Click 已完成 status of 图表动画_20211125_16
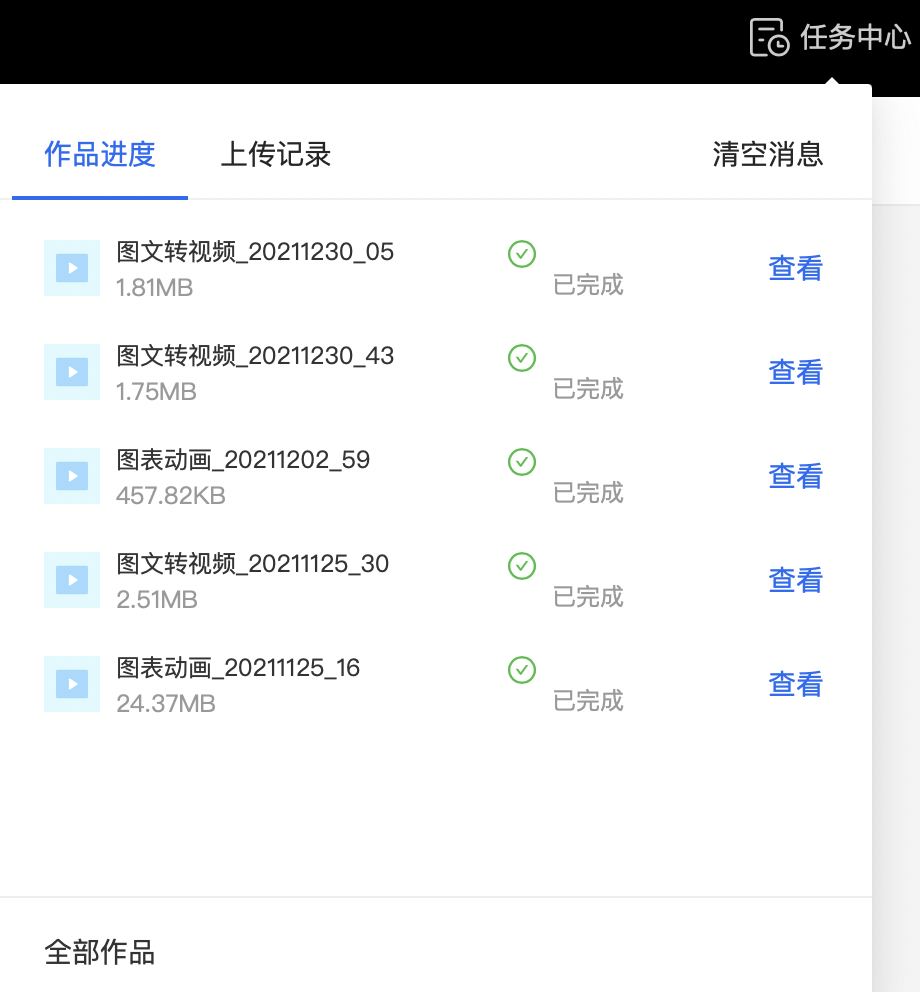Viewport: 920px width, 992px height. [x=588, y=700]
